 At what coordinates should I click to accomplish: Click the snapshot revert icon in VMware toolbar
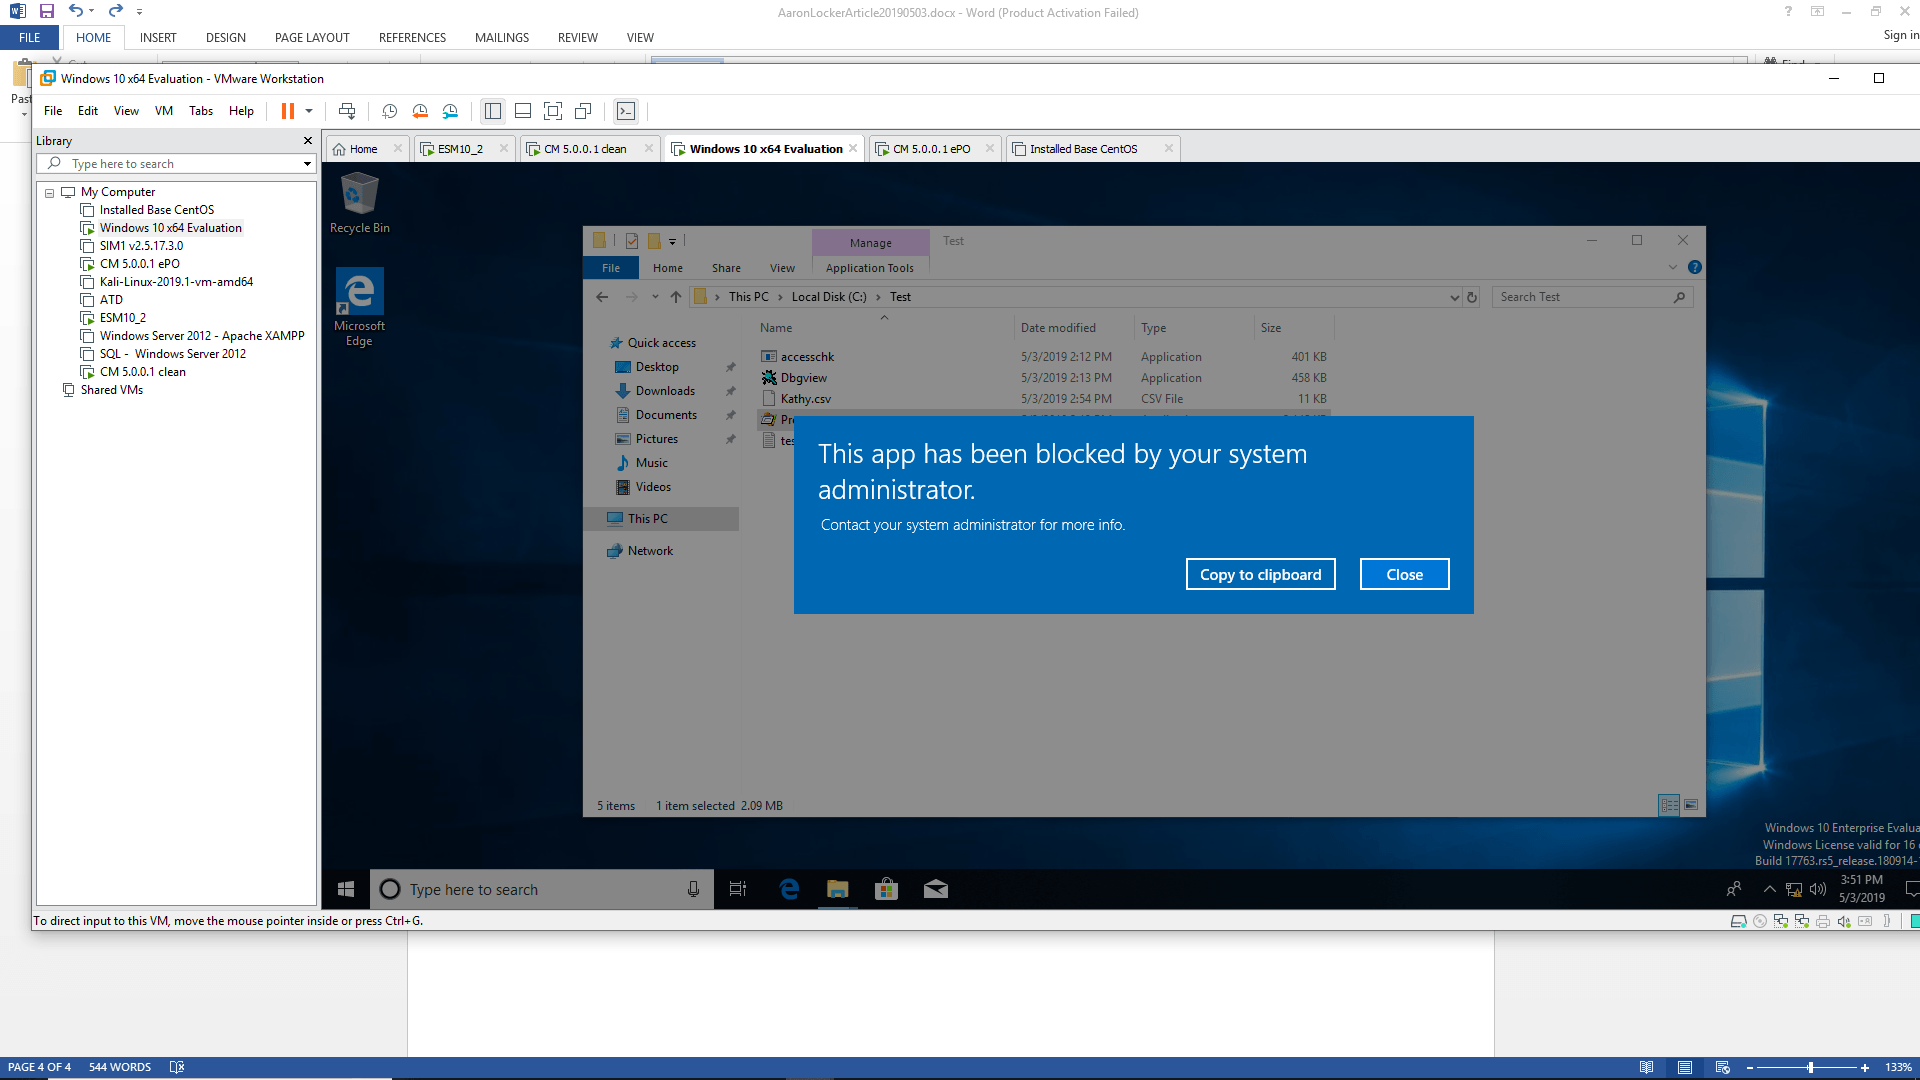(421, 111)
